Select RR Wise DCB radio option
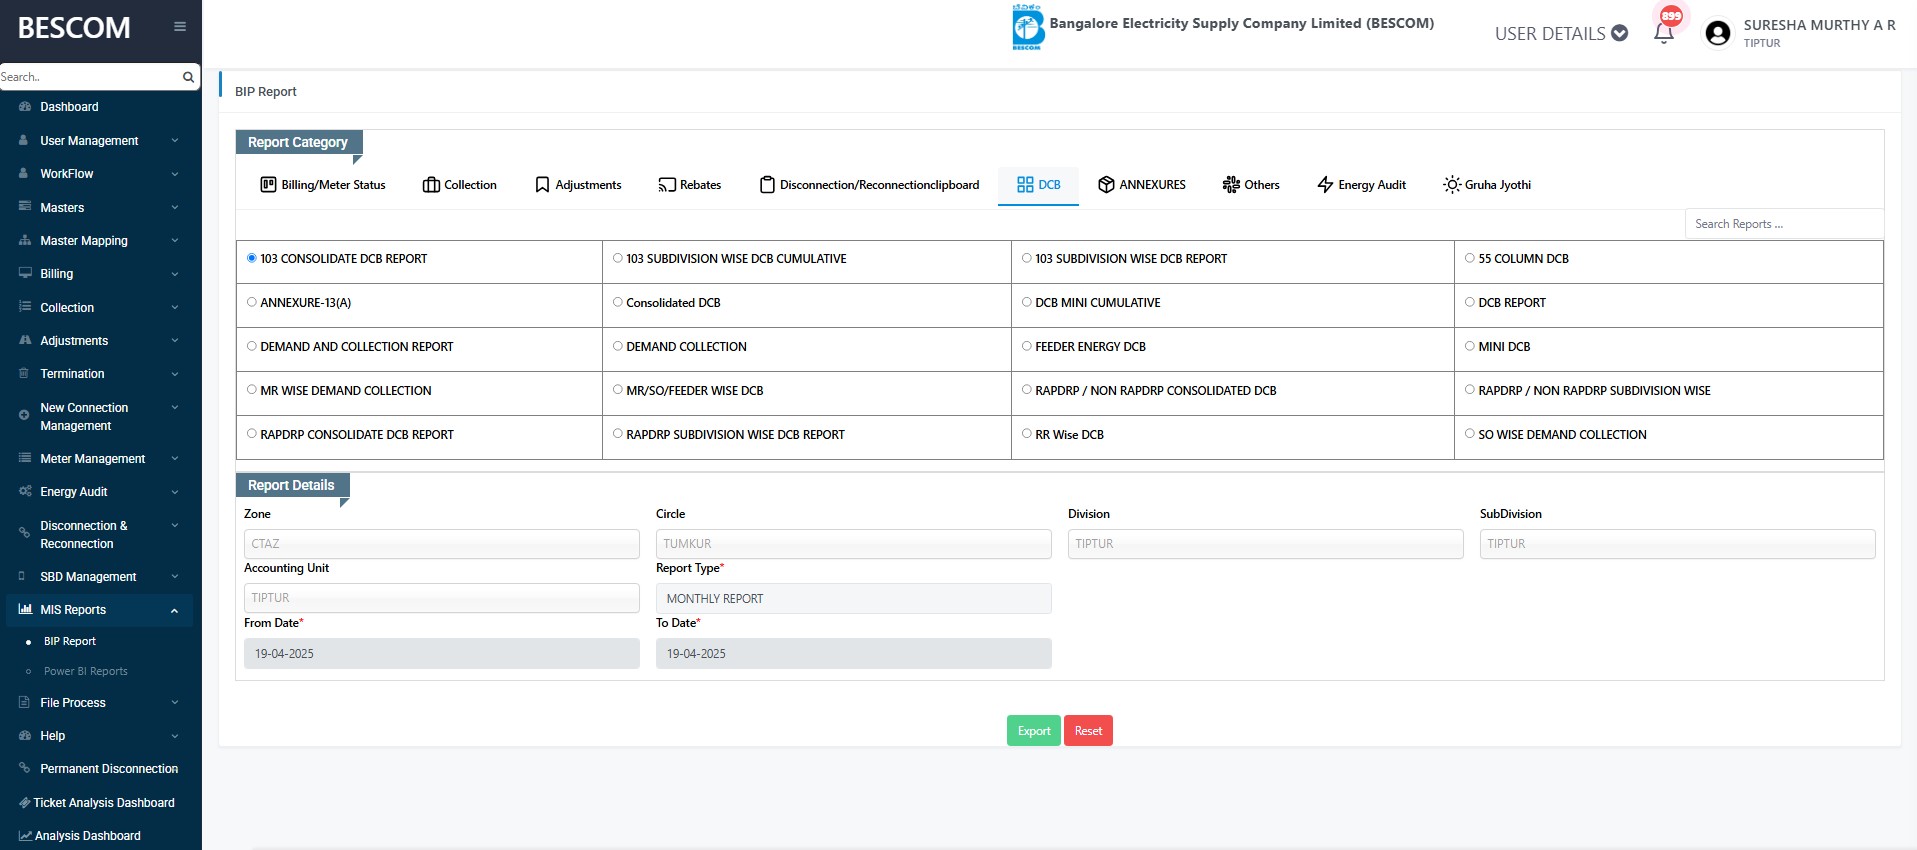Viewport: 1917px width, 850px height. point(1027,434)
